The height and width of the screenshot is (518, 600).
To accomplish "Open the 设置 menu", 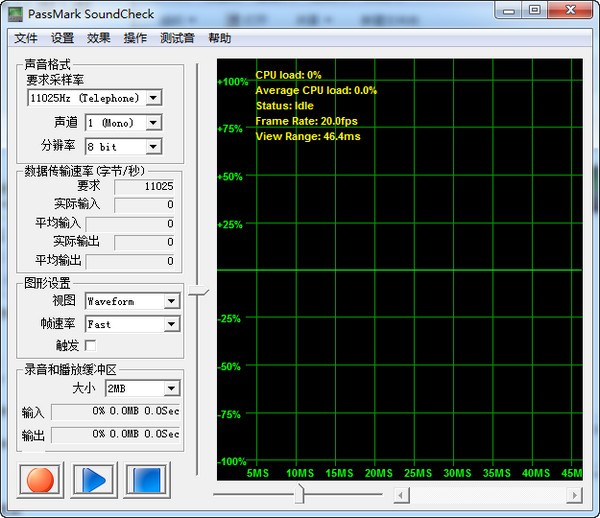I will (62, 38).
